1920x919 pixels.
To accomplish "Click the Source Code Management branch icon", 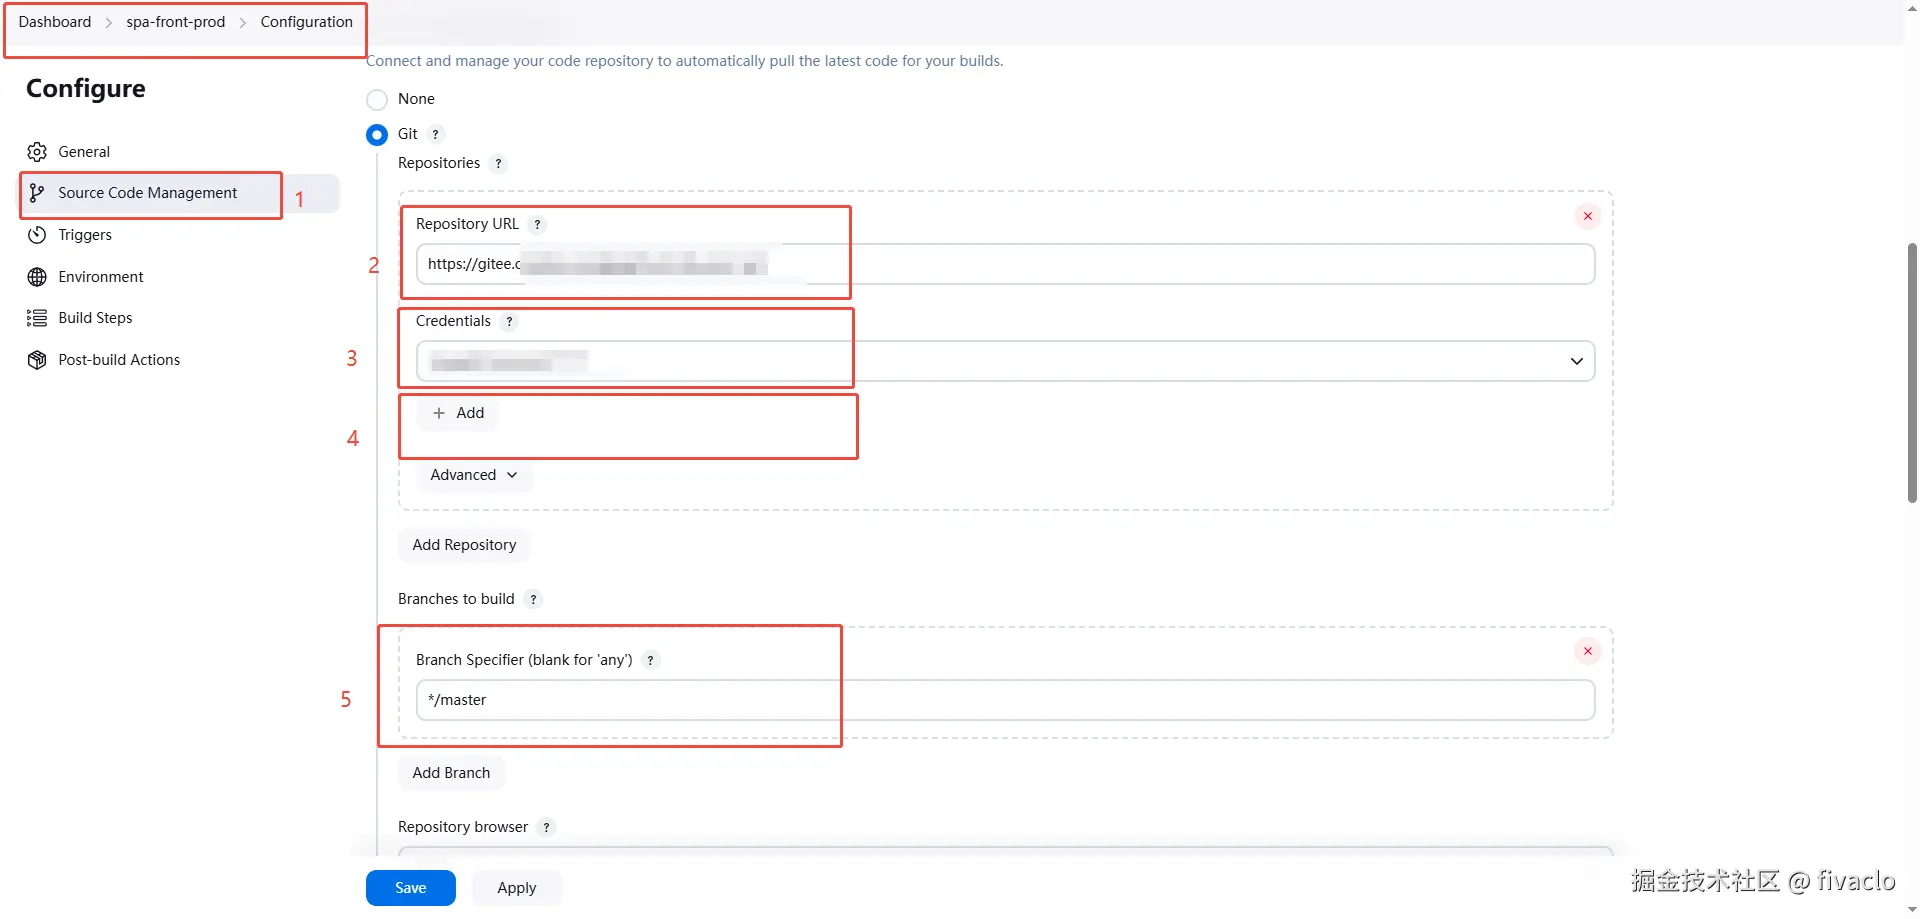I will coord(37,193).
